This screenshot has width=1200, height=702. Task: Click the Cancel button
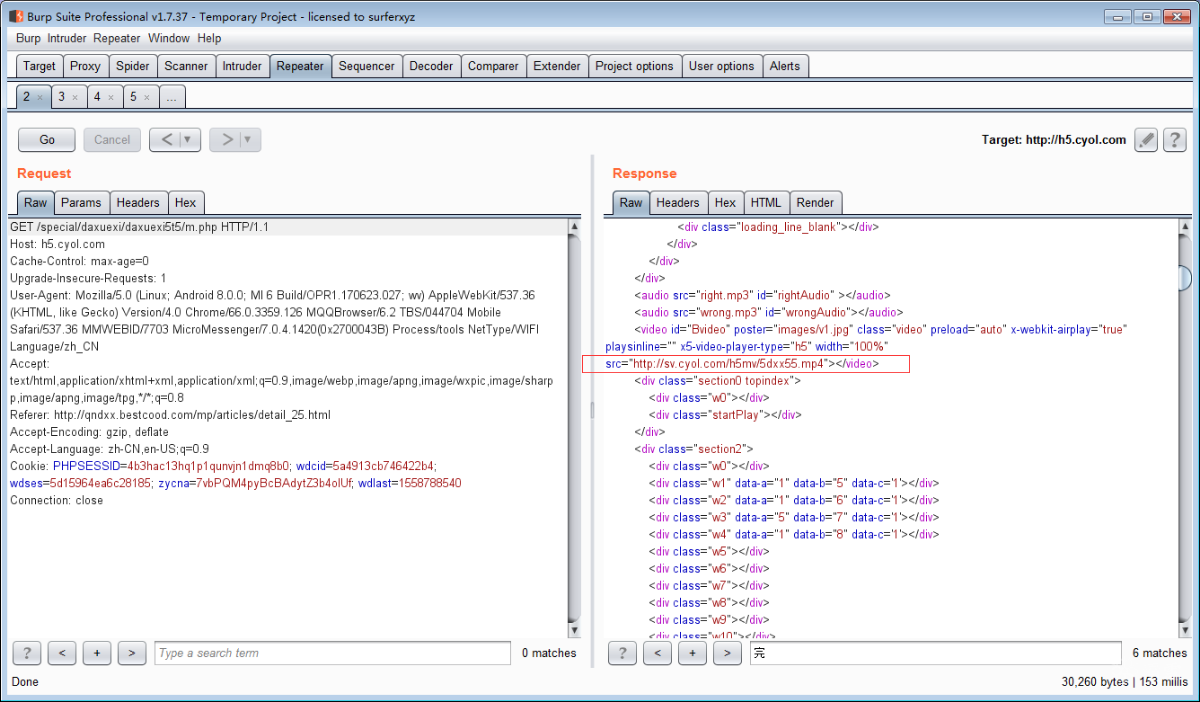pyautogui.click(x=112, y=140)
